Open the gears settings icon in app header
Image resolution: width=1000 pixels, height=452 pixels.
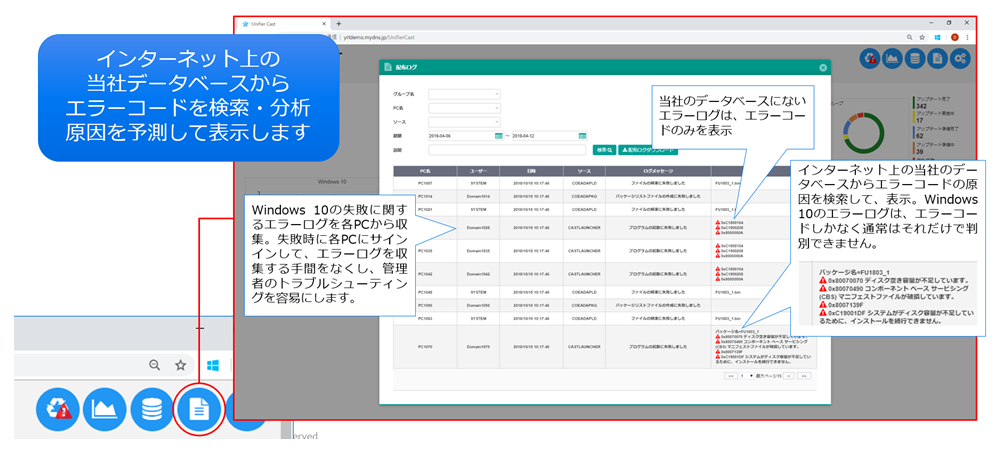[959, 59]
